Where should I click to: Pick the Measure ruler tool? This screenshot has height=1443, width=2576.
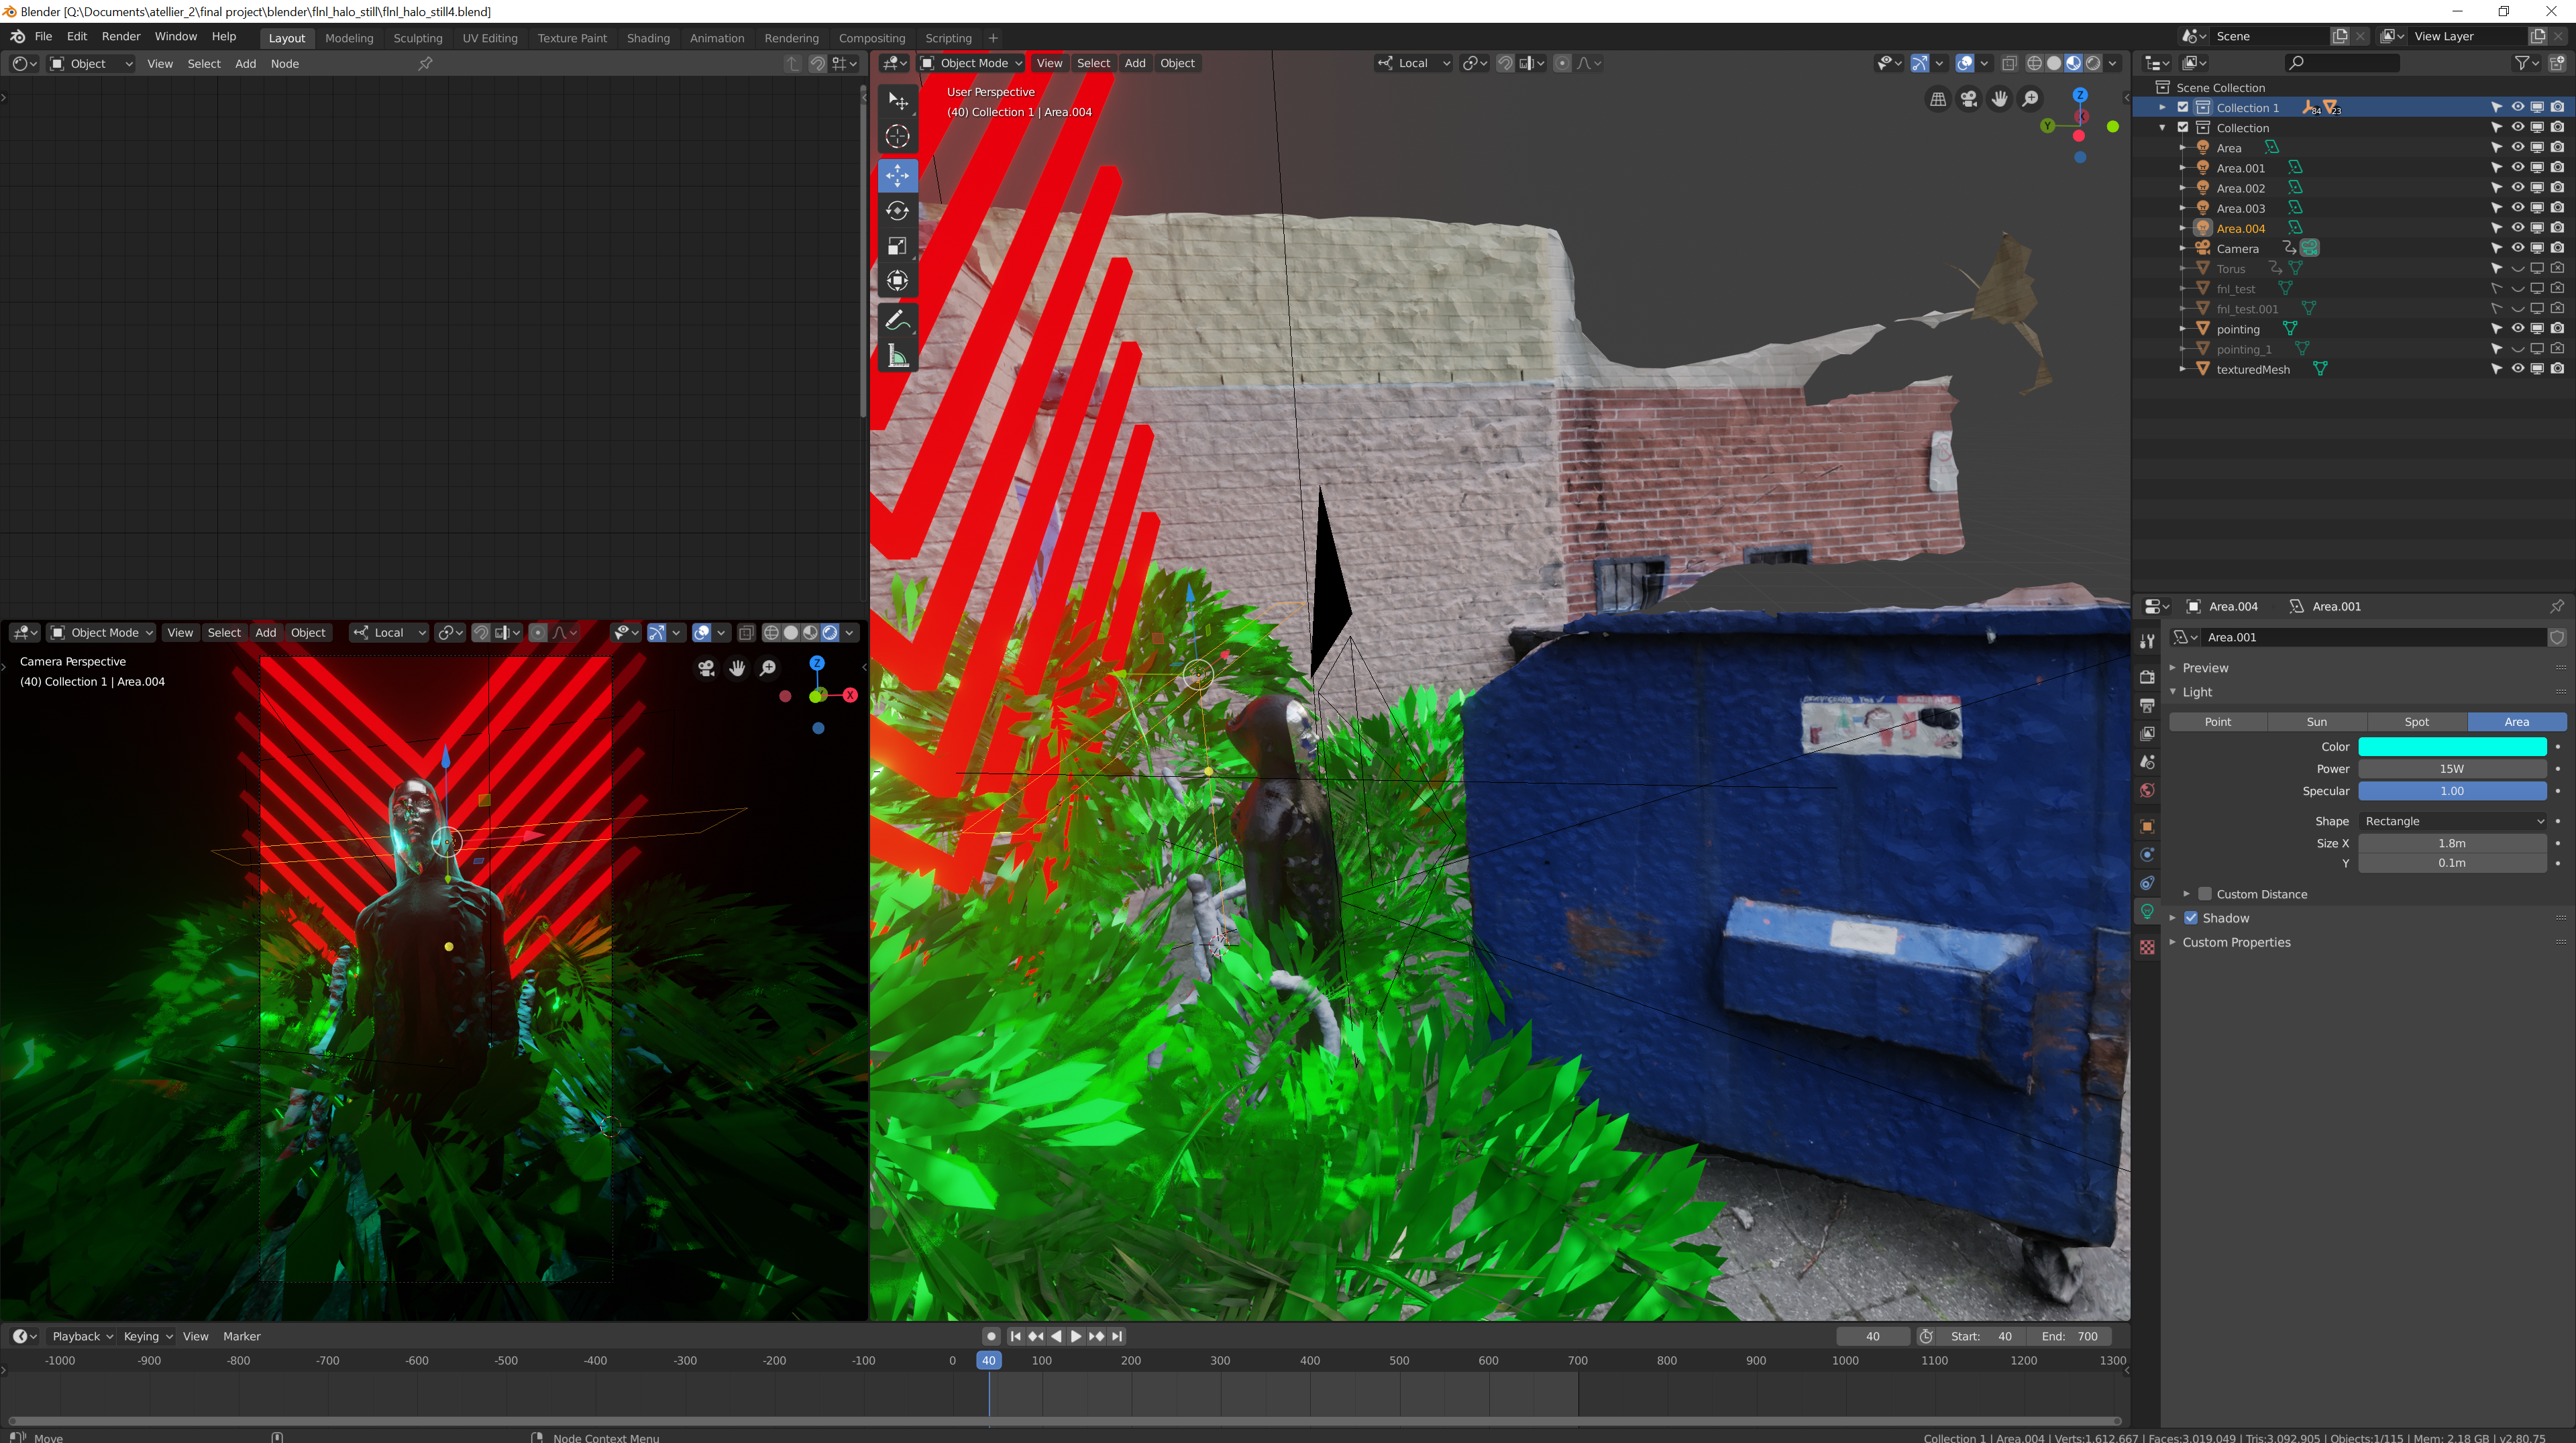[897, 356]
